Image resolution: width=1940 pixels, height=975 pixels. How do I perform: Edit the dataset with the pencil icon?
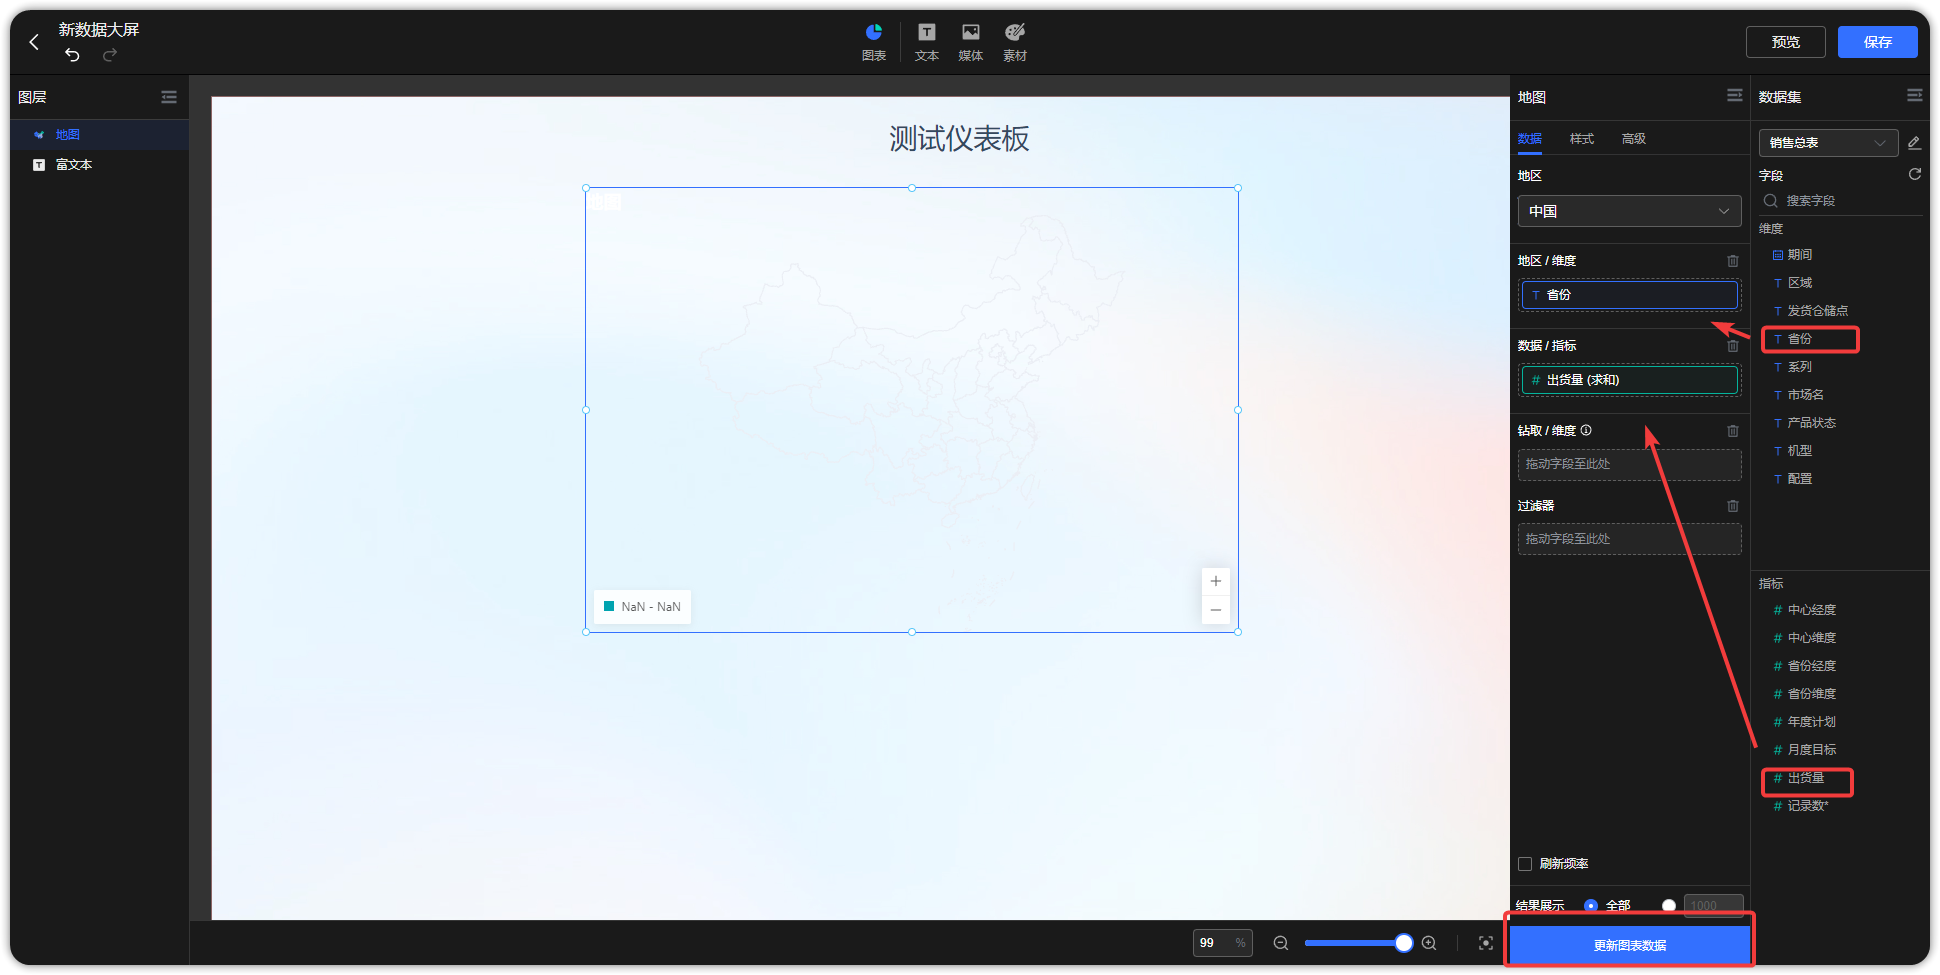point(1914,143)
